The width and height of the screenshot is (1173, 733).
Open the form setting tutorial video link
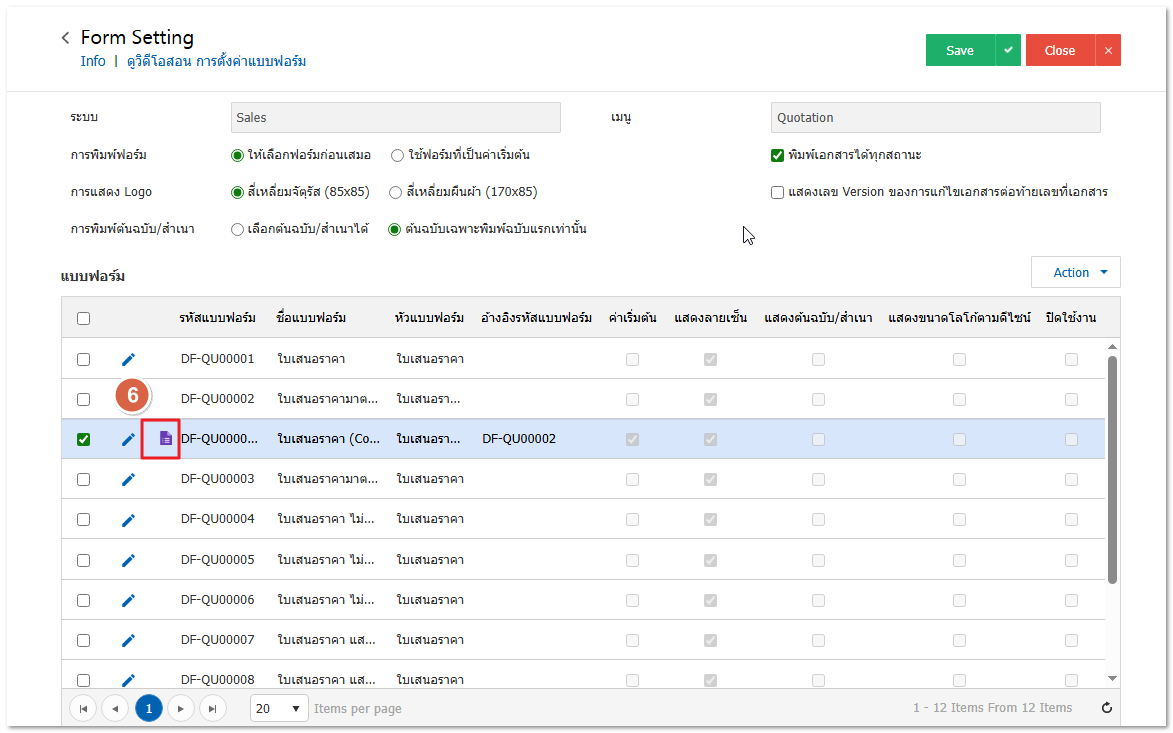pyautogui.click(x=216, y=61)
